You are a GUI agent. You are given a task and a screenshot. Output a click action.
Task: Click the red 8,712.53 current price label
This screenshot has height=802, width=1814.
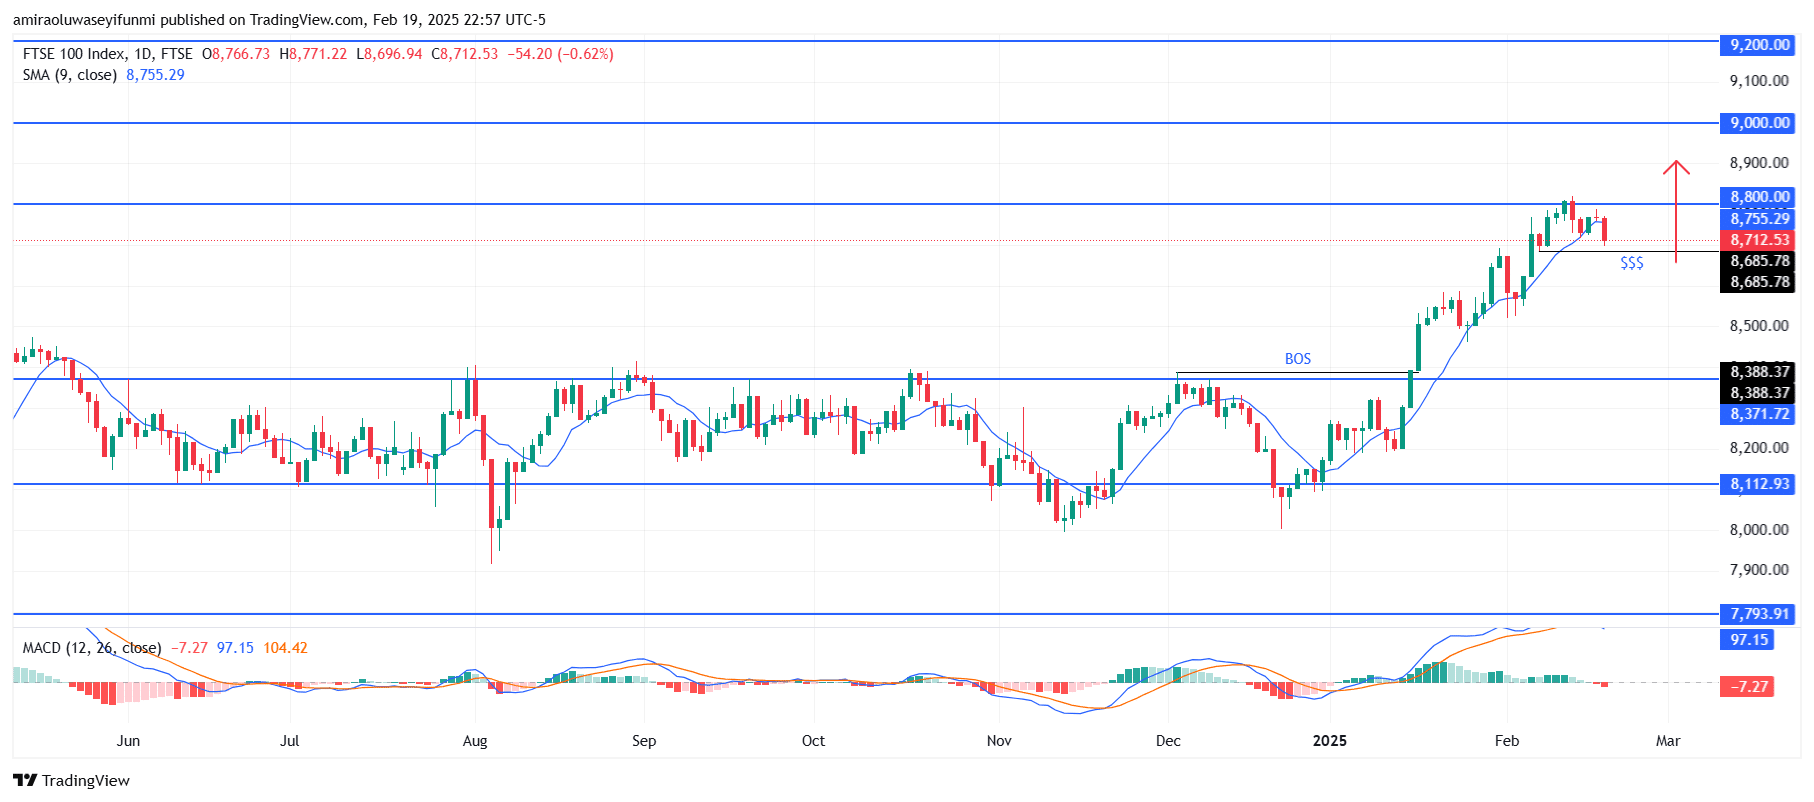tap(1759, 240)
